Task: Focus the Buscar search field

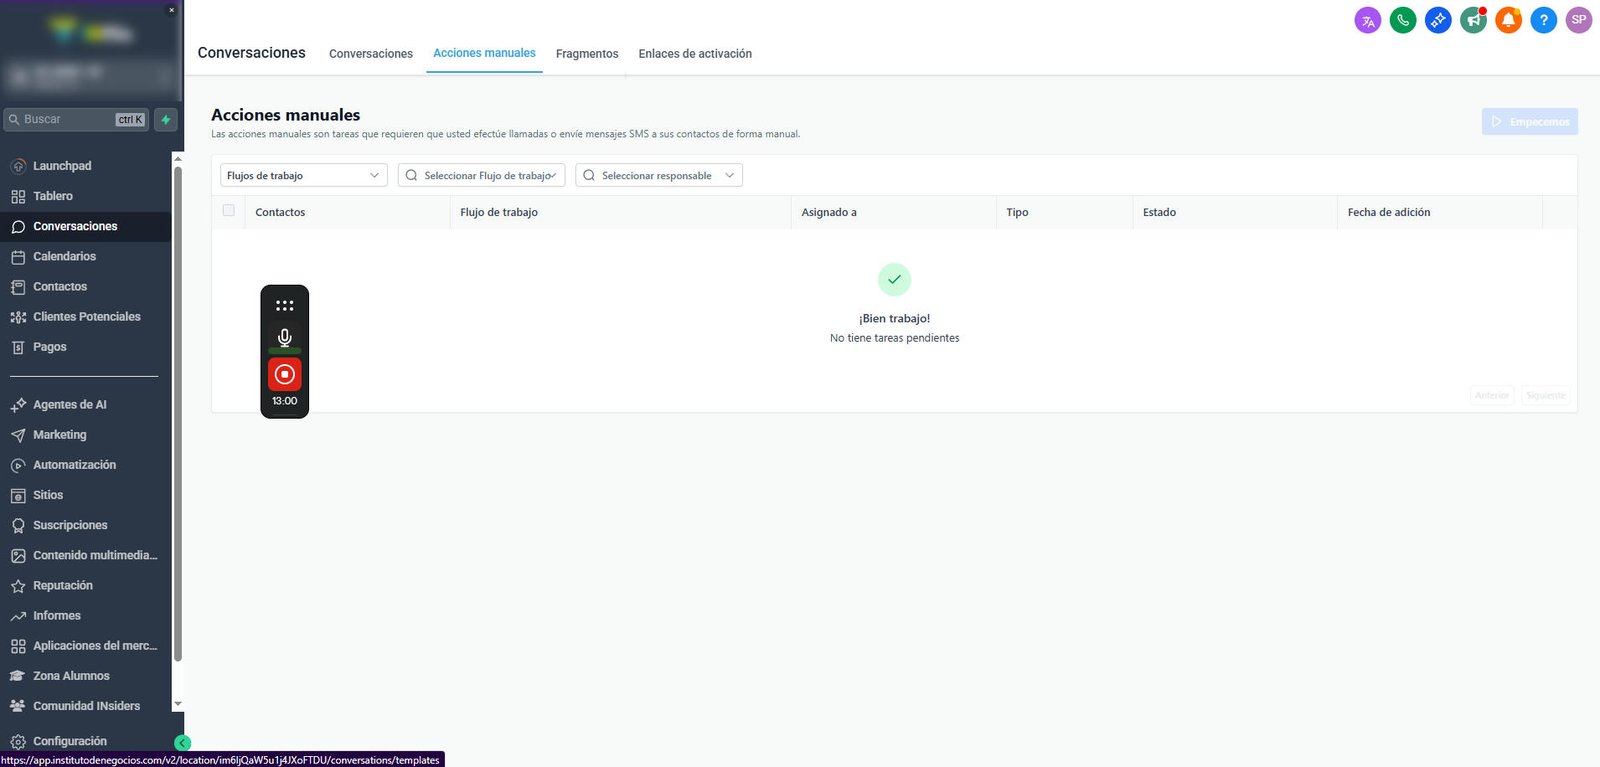Action: [76, 120]
